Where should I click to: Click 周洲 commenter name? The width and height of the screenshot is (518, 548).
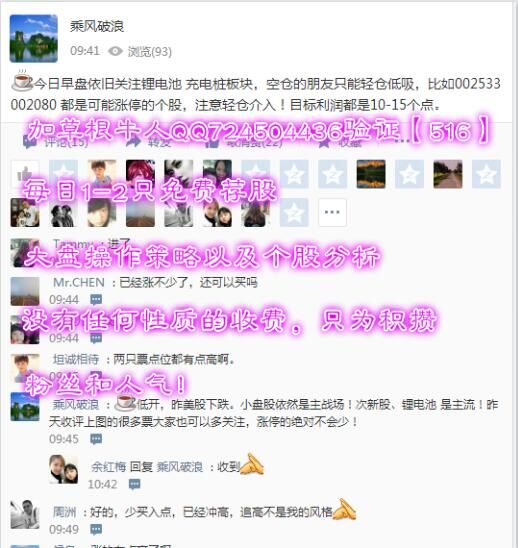[x=64, y=512]
